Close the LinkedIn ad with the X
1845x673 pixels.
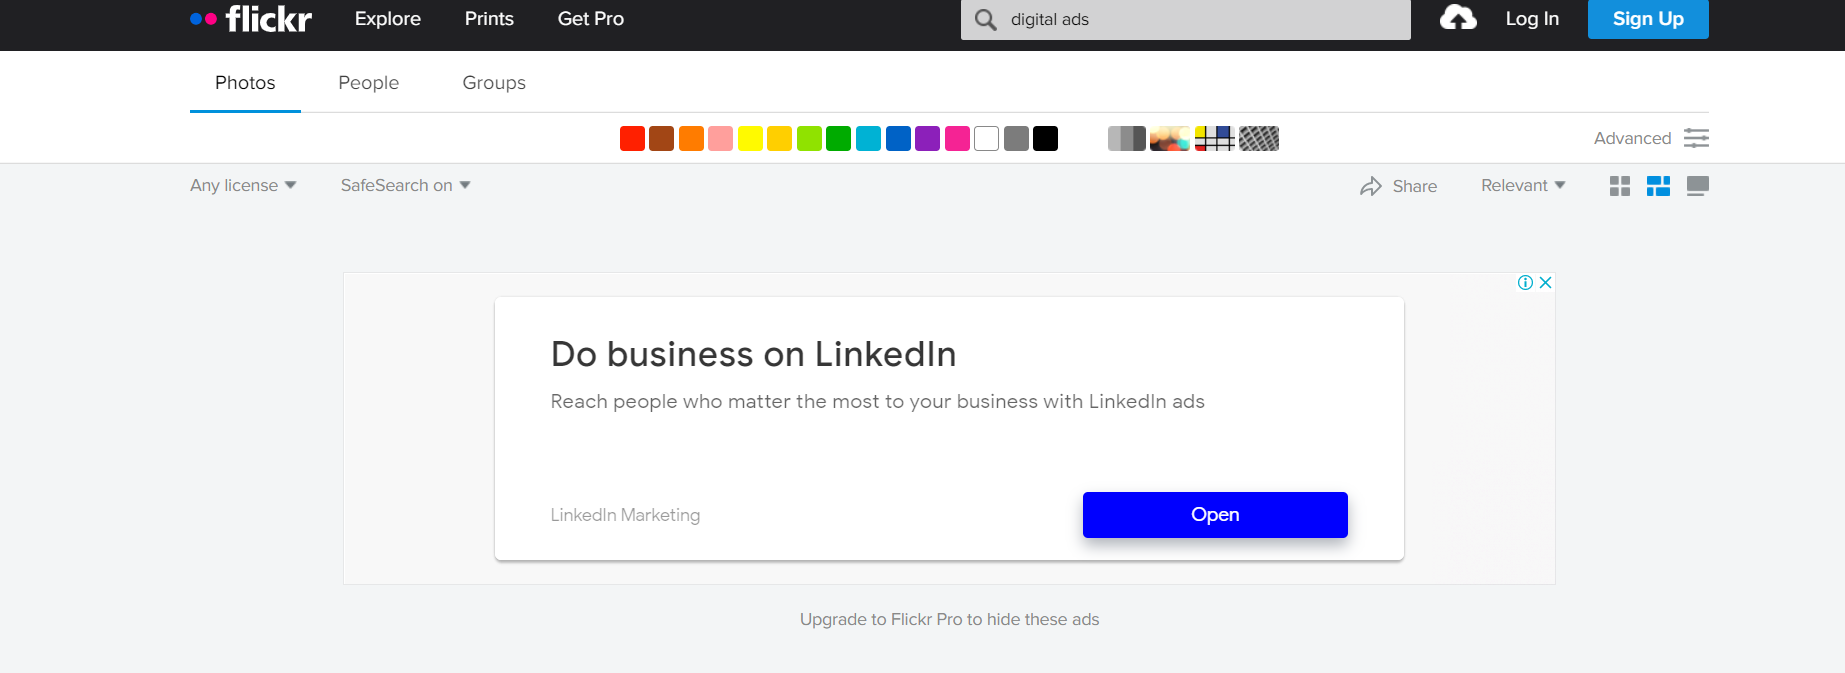click(x=1545, y=282)
